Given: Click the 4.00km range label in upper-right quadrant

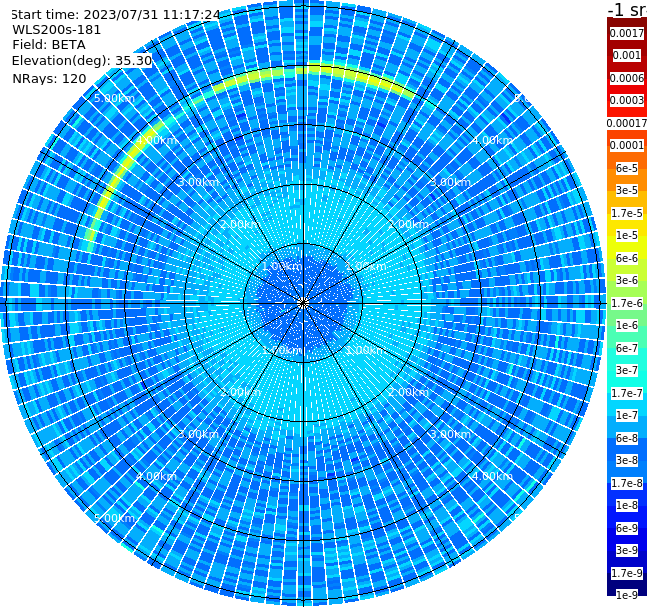Looking at the screenshot, I should (492, 140).
